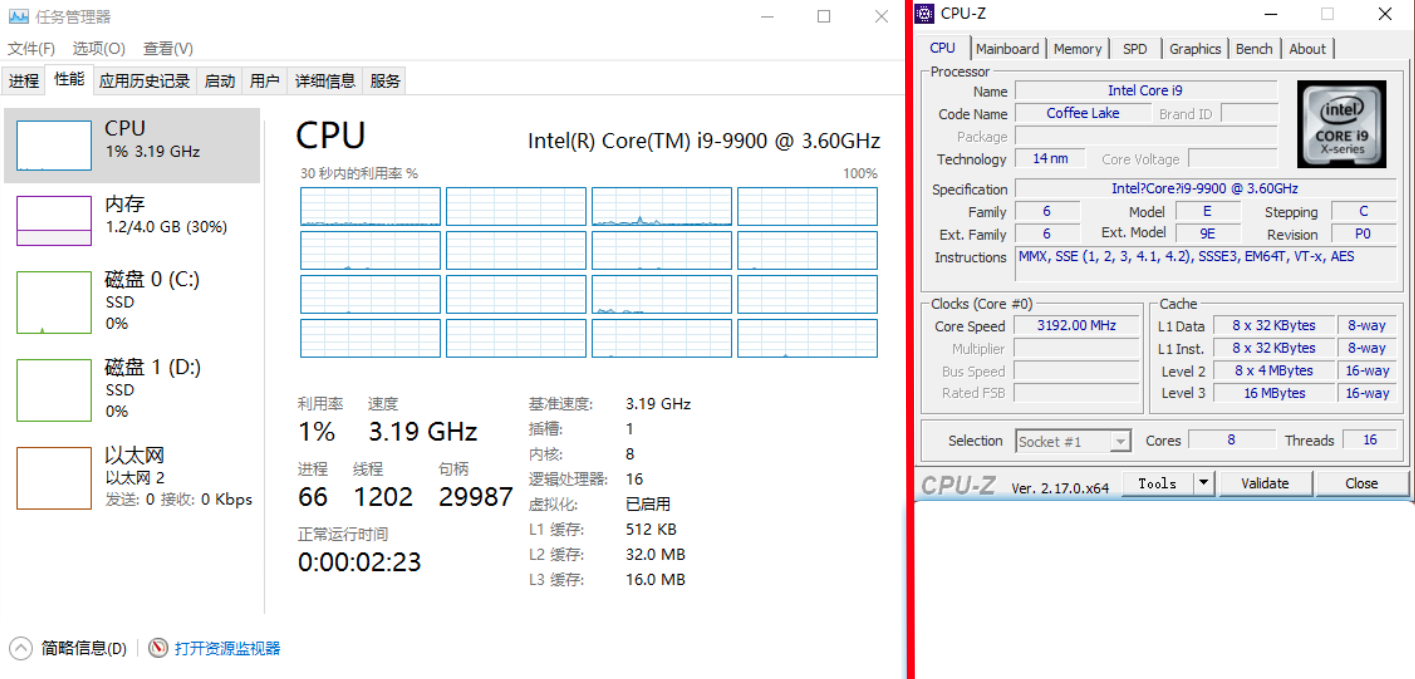Viewport: 1415px width, 679px height.
Task: Switch to the 进程 tab
Action: point(24,81)
